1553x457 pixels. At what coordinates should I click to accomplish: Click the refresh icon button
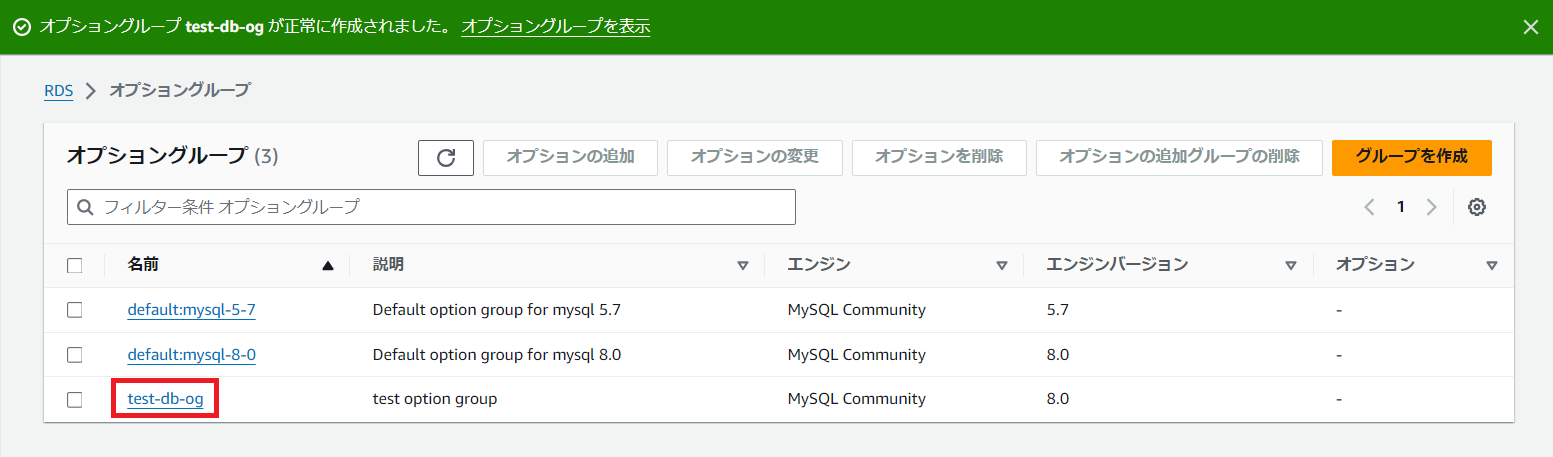click(x=446, y=158)
